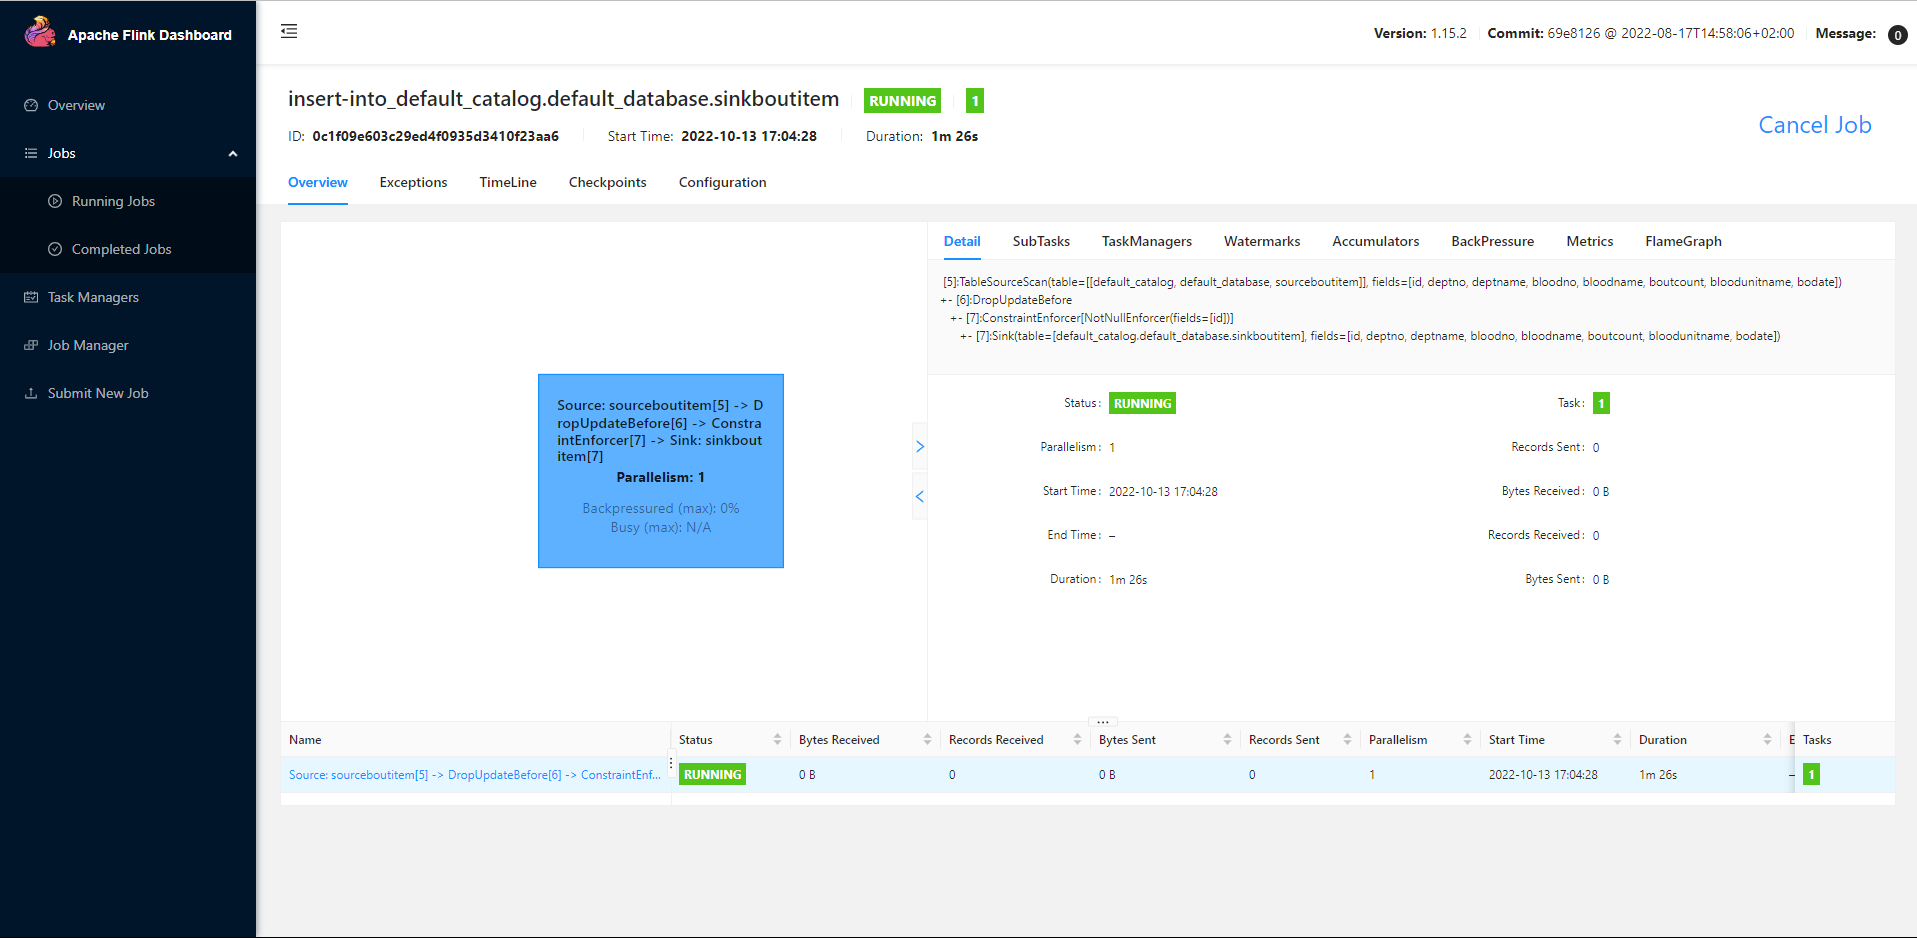
Task: Switch to the SubTasks tab
Action: coord(1041,241)
